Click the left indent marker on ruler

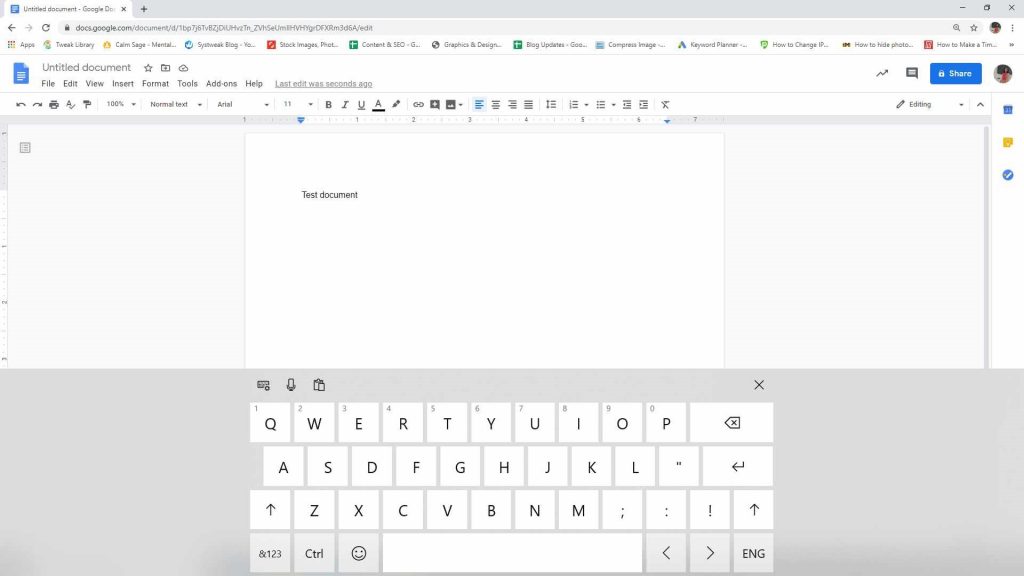pos(301,121)
